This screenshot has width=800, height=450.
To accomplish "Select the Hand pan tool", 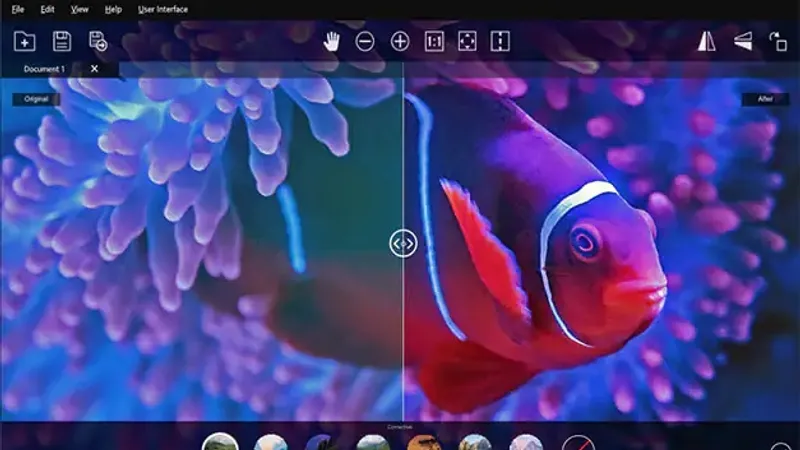I will pos(333,41).
